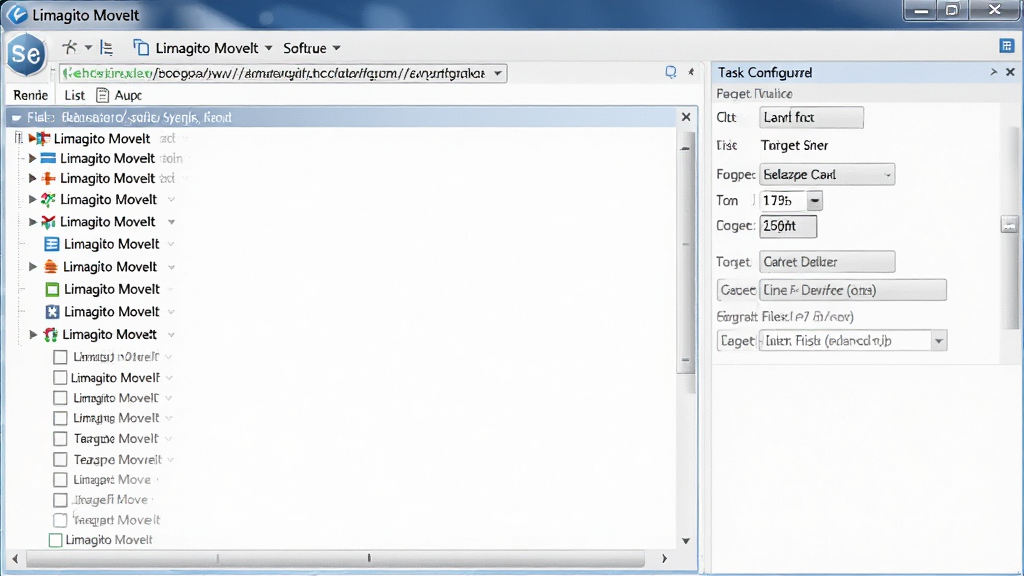Viewport: 1024px width, 576px height.
Task: Collapse the Fiel panel header triangle
Action: click(x=16, y=118)
